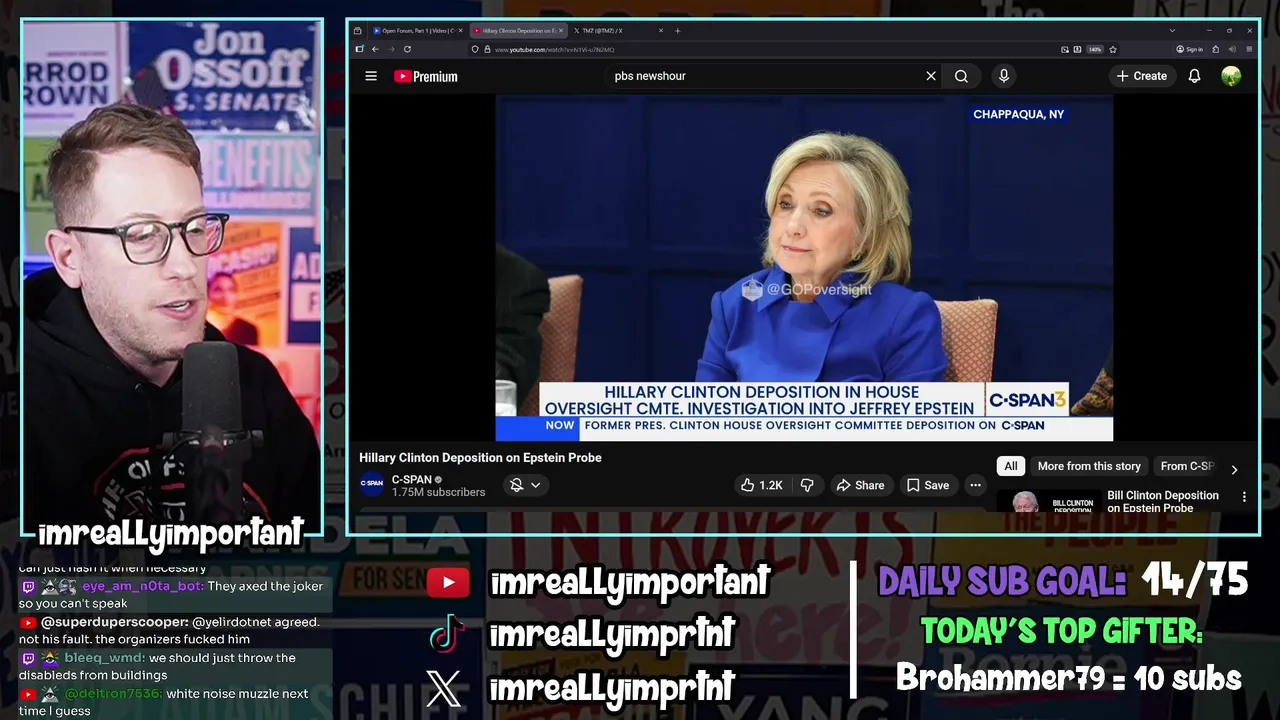
Task: Click the search magnifier button
Action: [x=961, y=76]
